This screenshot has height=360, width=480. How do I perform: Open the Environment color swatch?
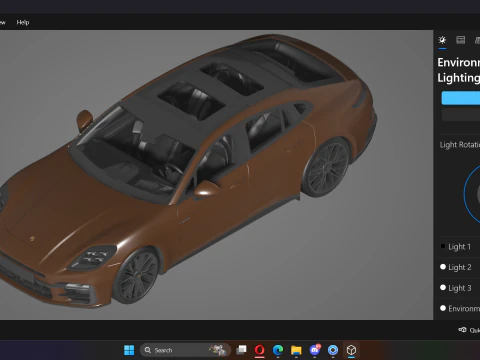tap(443, 308)
